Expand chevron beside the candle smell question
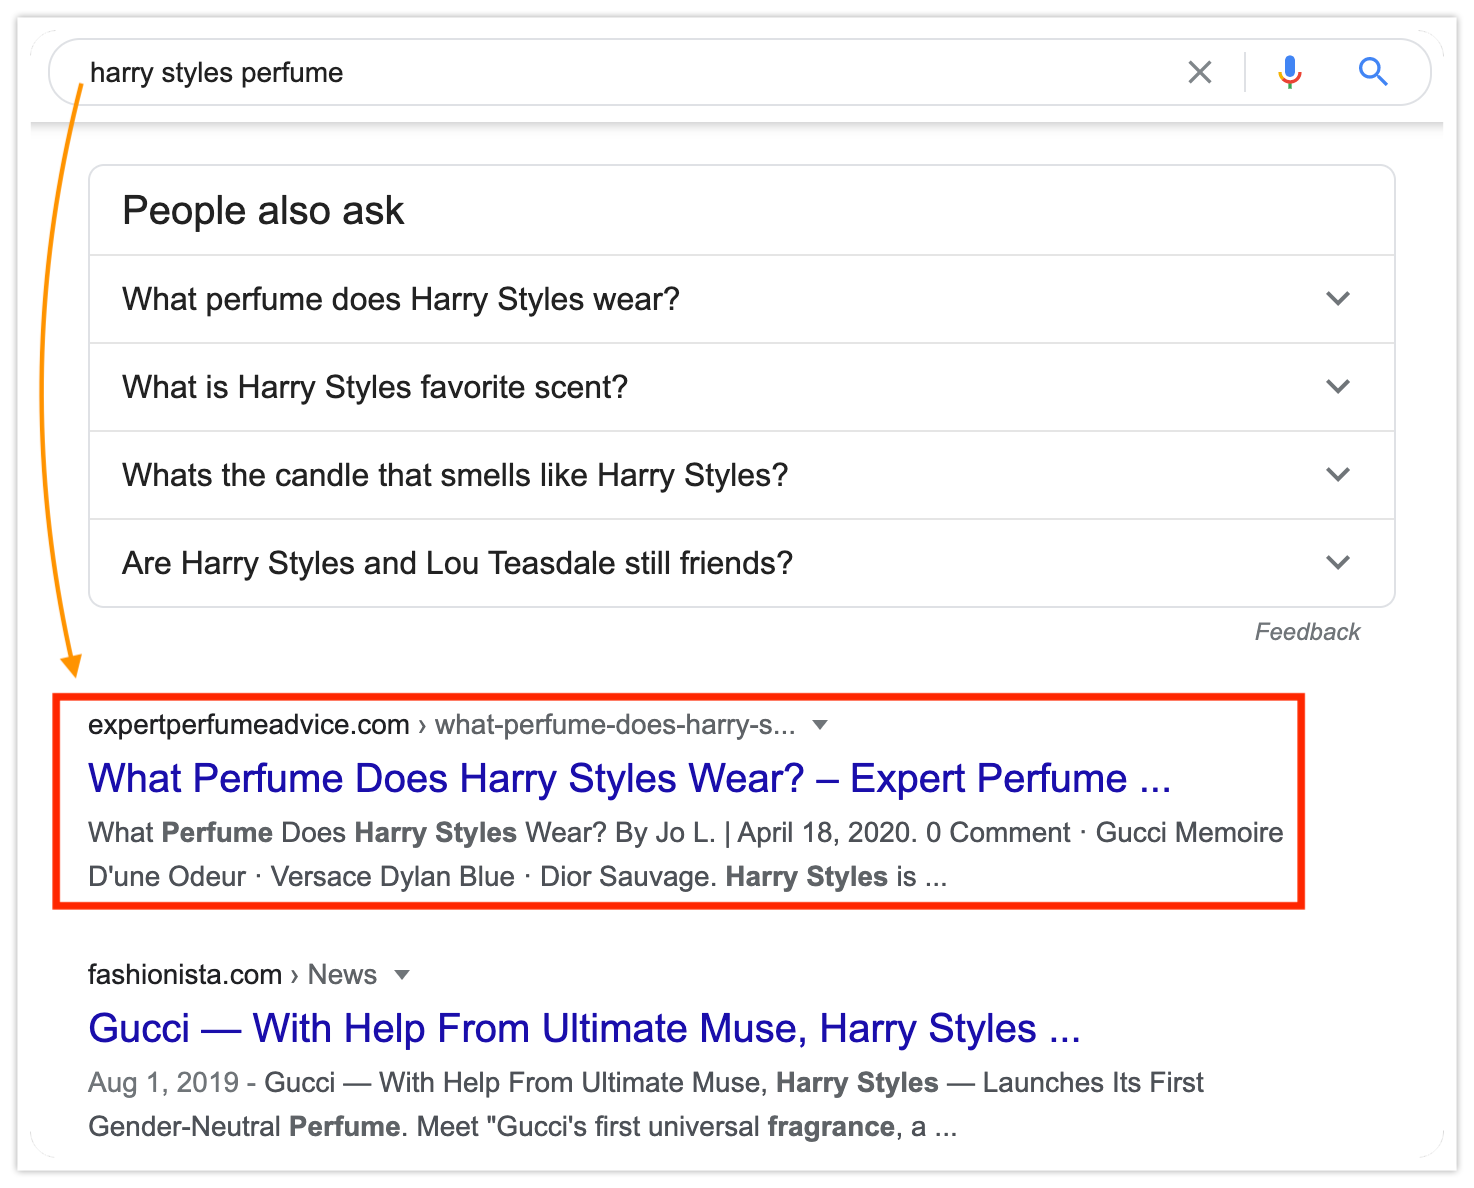1474x1188 pixels. [x=1337, y=475]
